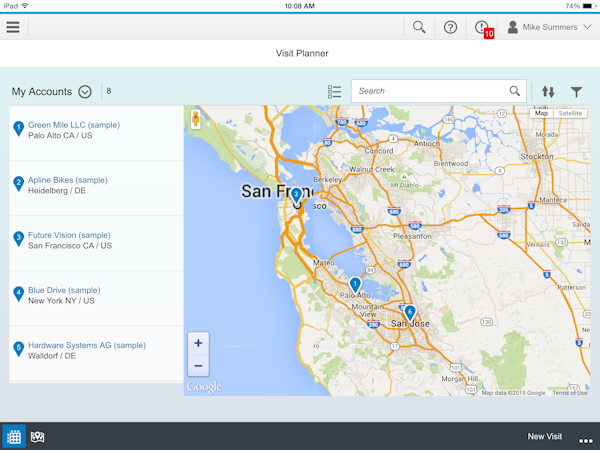Zoom in the map with plus button
This screenshot has height=450, width=600.
[x=198, y=343]
